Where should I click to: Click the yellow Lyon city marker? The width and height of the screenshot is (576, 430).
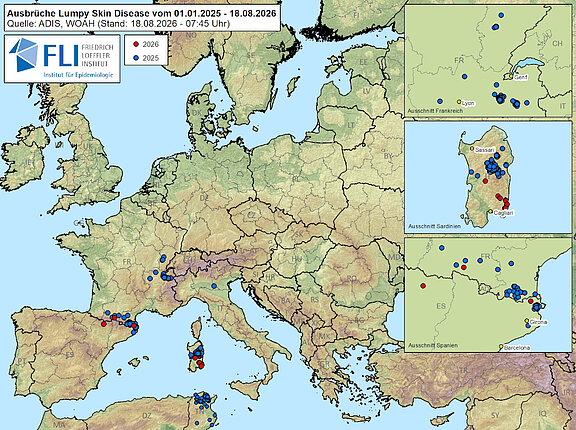459,102
